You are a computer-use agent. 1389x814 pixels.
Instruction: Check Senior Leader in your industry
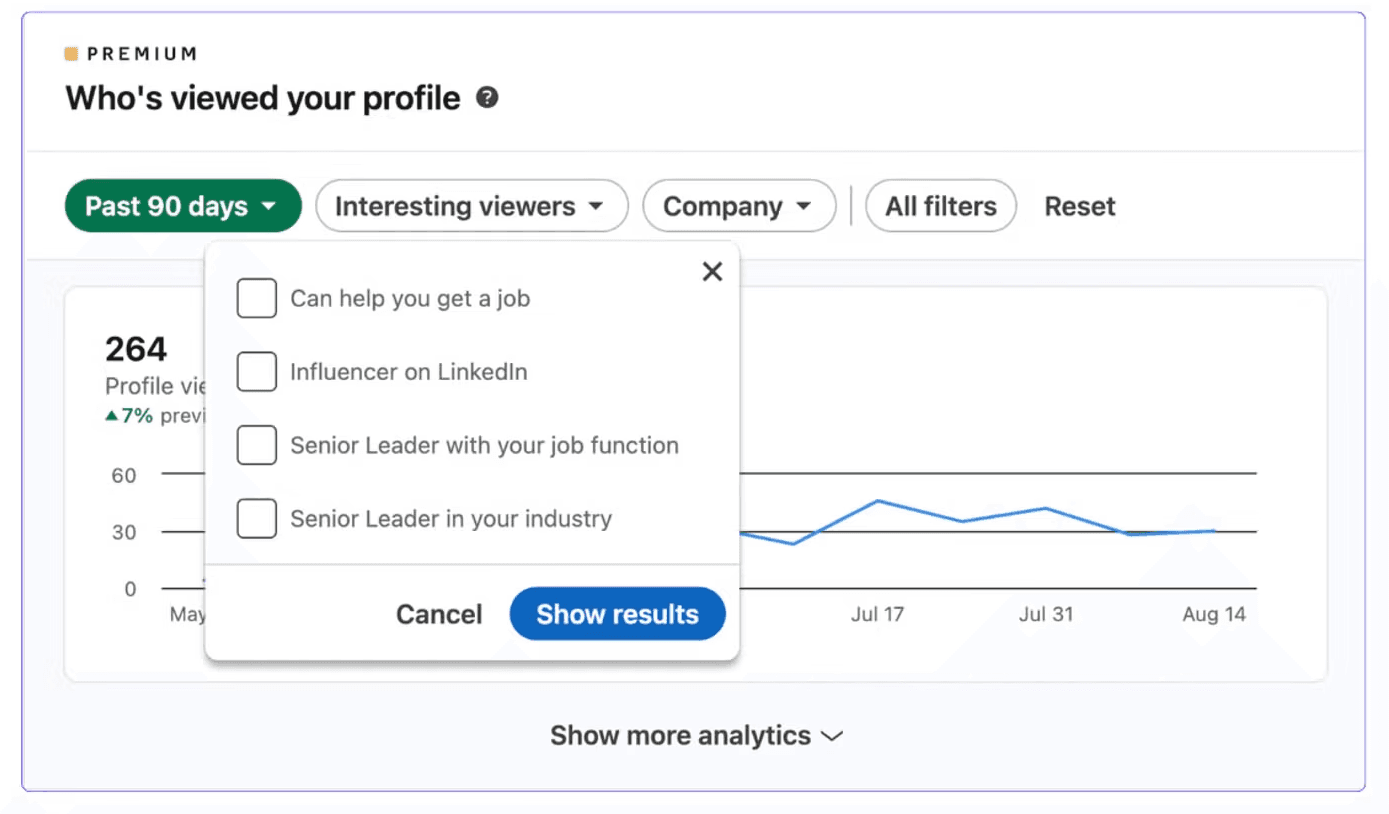tap(257, 519)
